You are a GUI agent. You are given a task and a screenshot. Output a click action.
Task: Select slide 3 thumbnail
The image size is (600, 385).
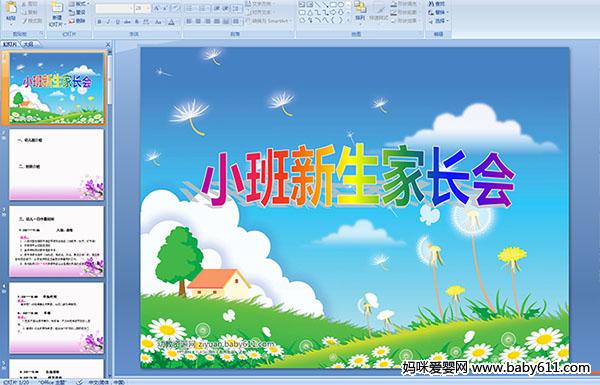[x=57, y=241]
